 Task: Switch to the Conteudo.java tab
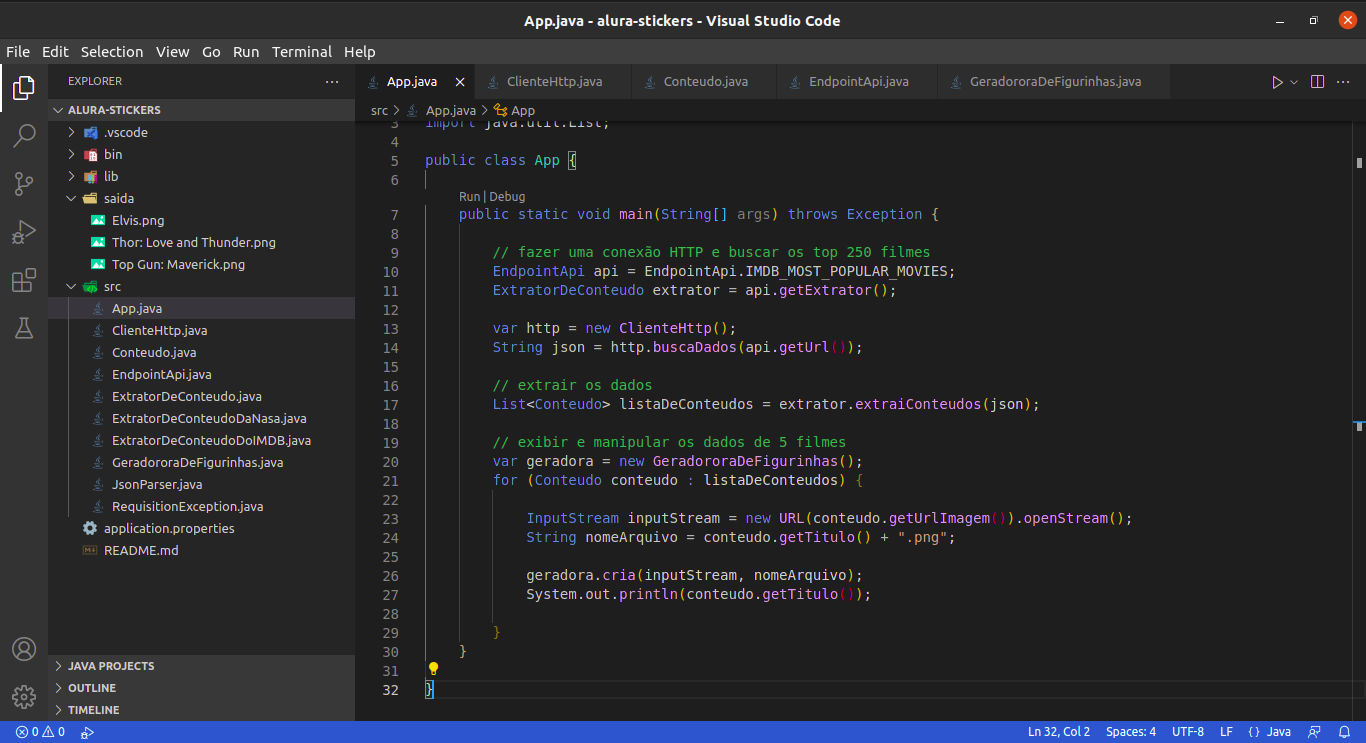704,81
